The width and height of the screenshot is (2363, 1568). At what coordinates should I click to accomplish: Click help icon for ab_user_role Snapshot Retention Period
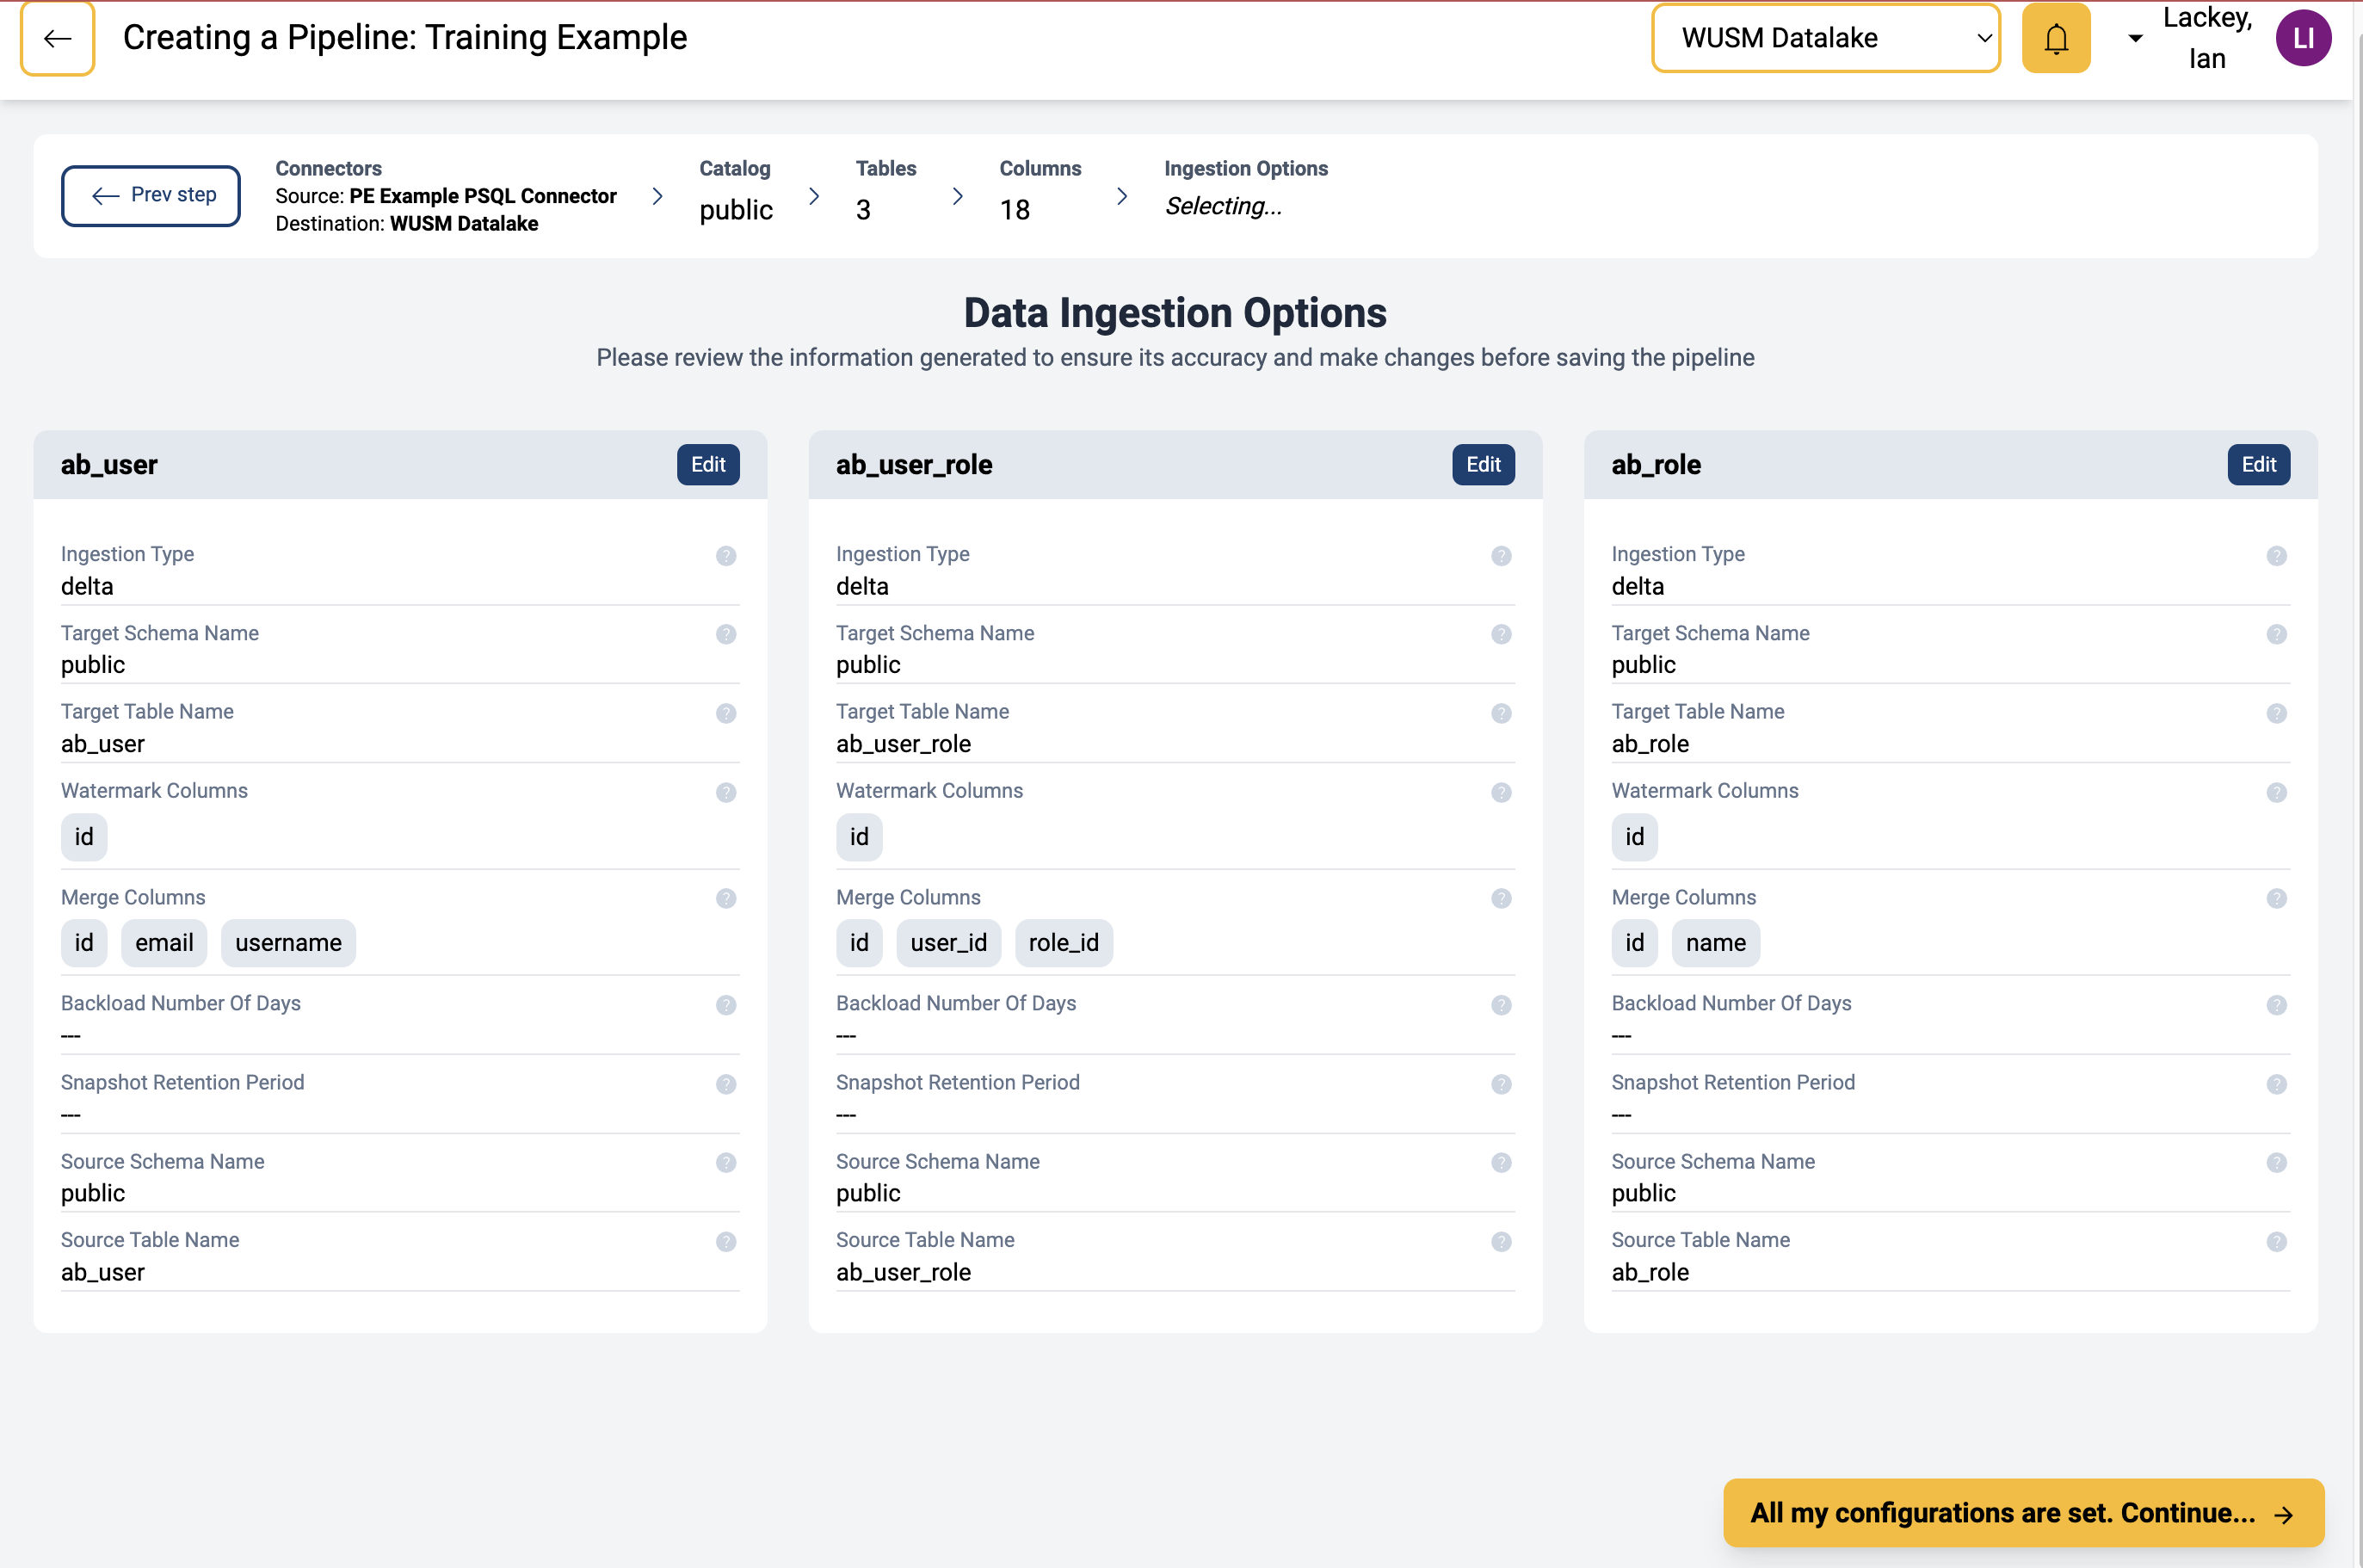pos(1501,1084)
